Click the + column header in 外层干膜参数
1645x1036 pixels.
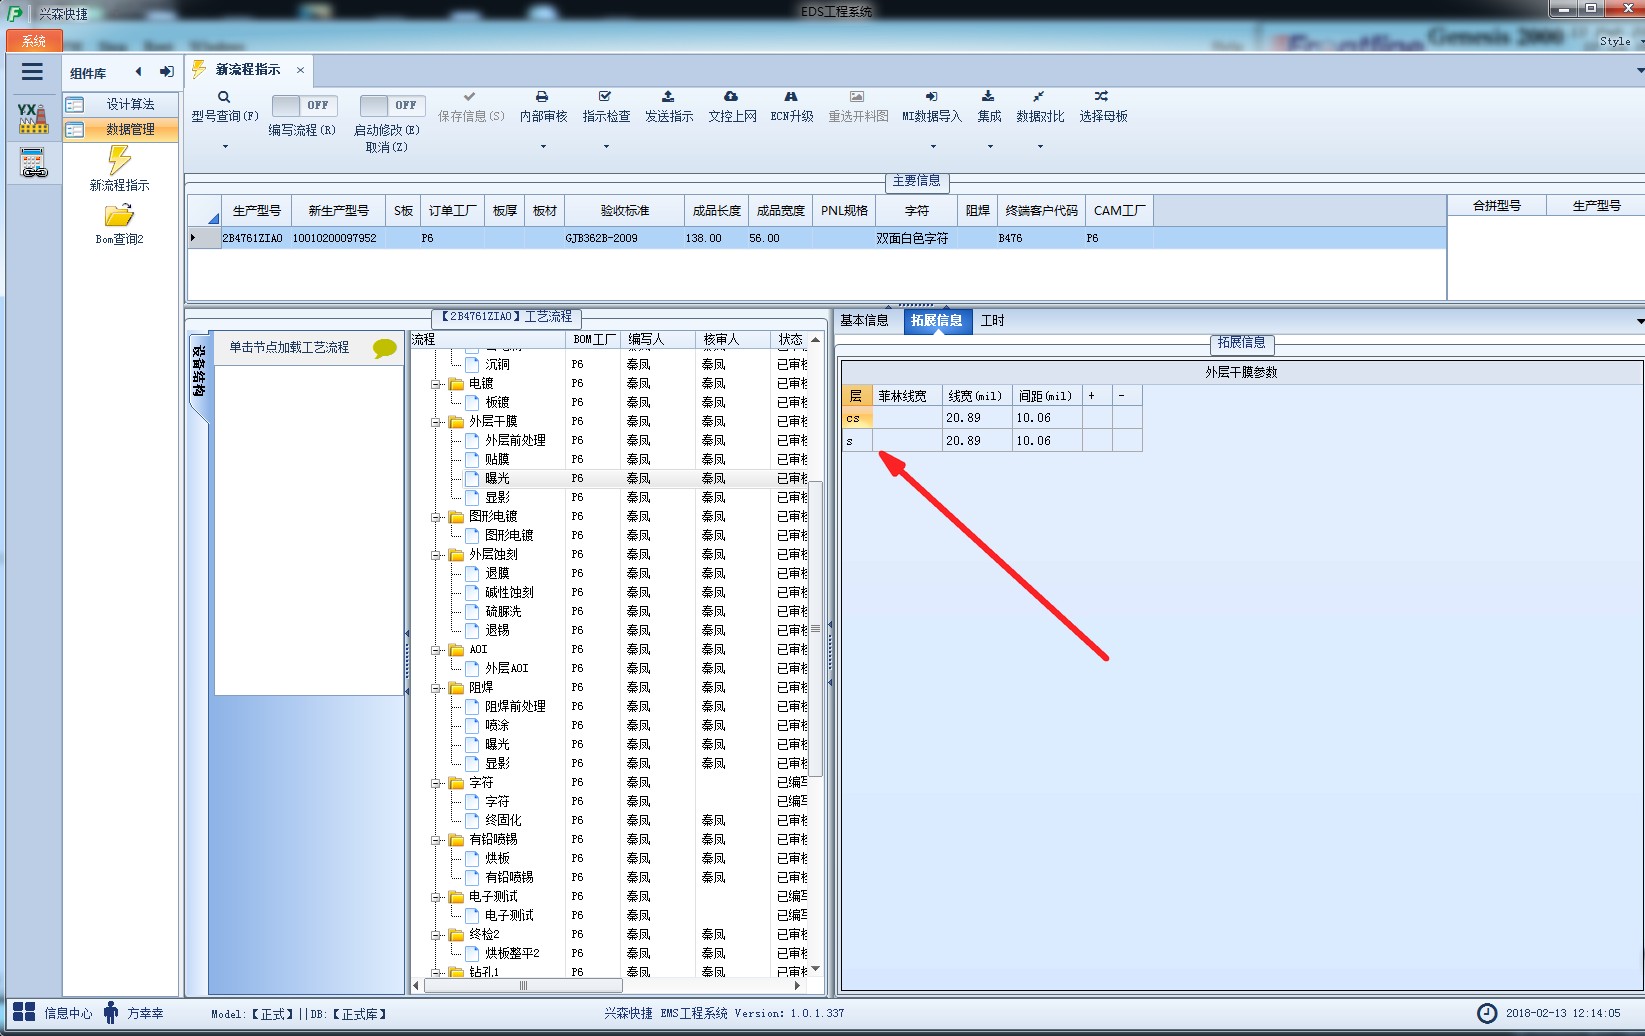(1097, 396)
